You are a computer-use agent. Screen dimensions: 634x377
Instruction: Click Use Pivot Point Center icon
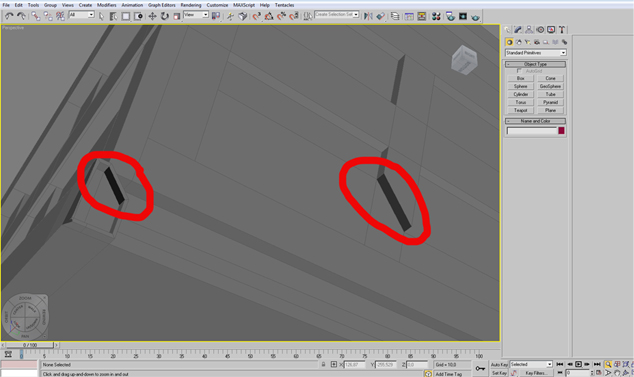pos(216,16)
